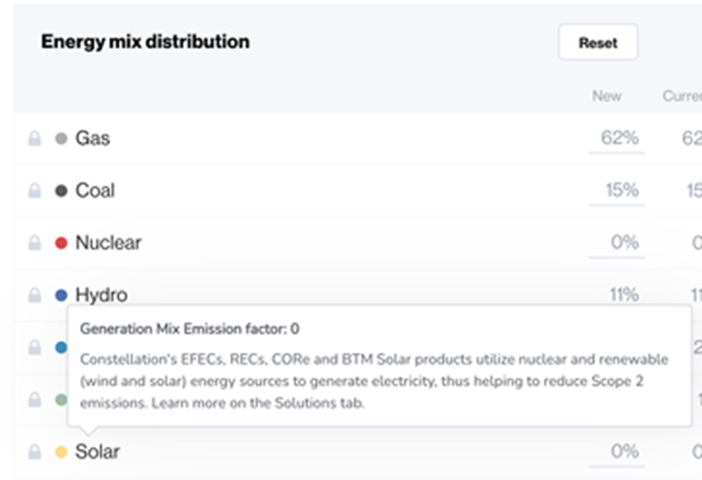
Task: Toggle the lock icon for Gas
Action: click(x=35, y=138)
